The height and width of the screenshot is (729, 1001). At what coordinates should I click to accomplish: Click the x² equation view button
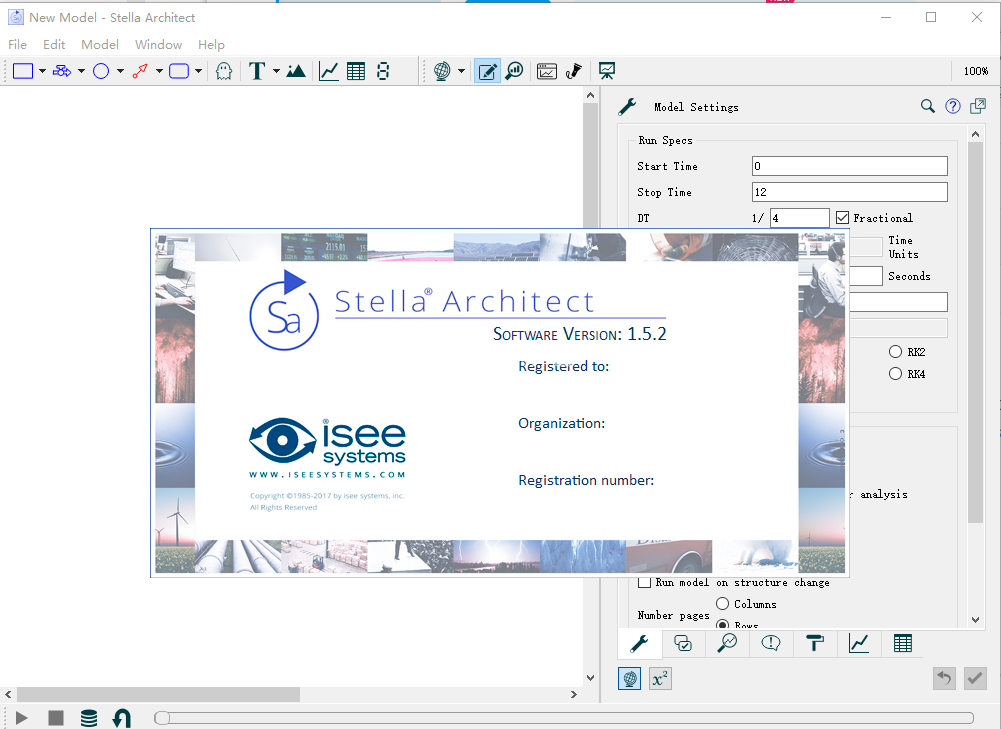pos(660,679)
